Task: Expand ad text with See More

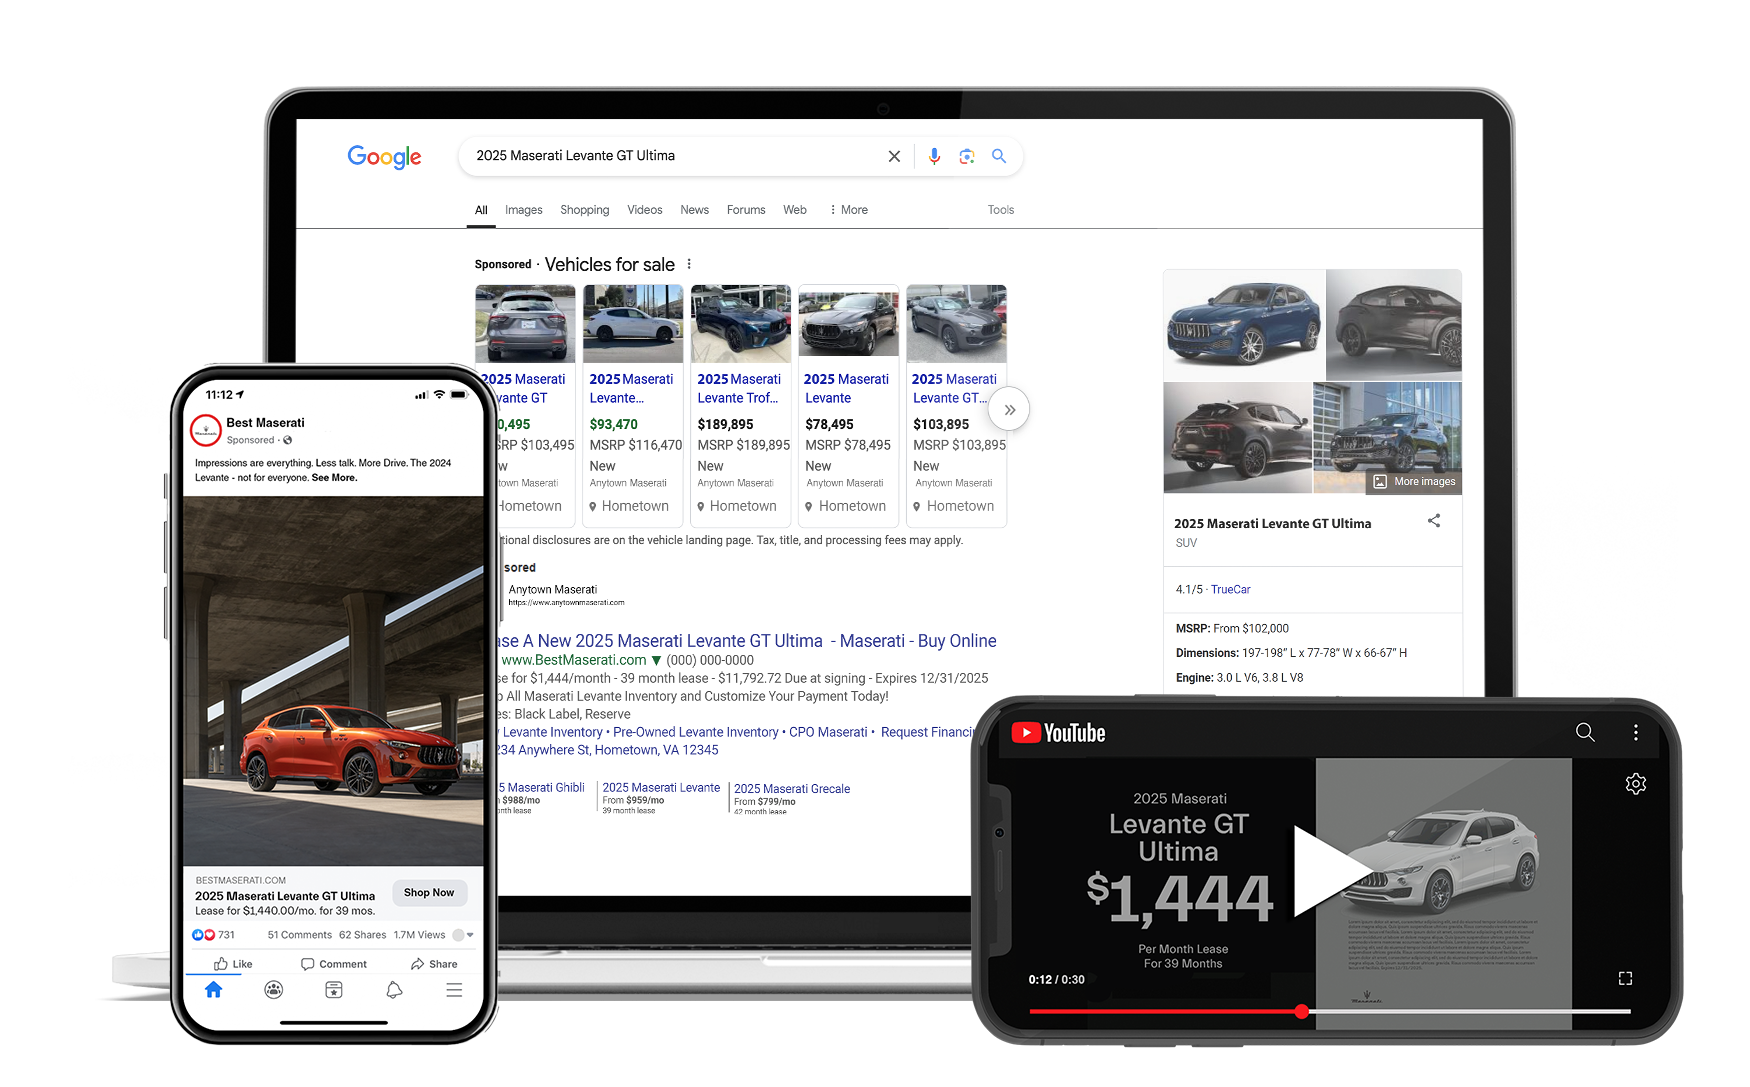Action: 334,478
